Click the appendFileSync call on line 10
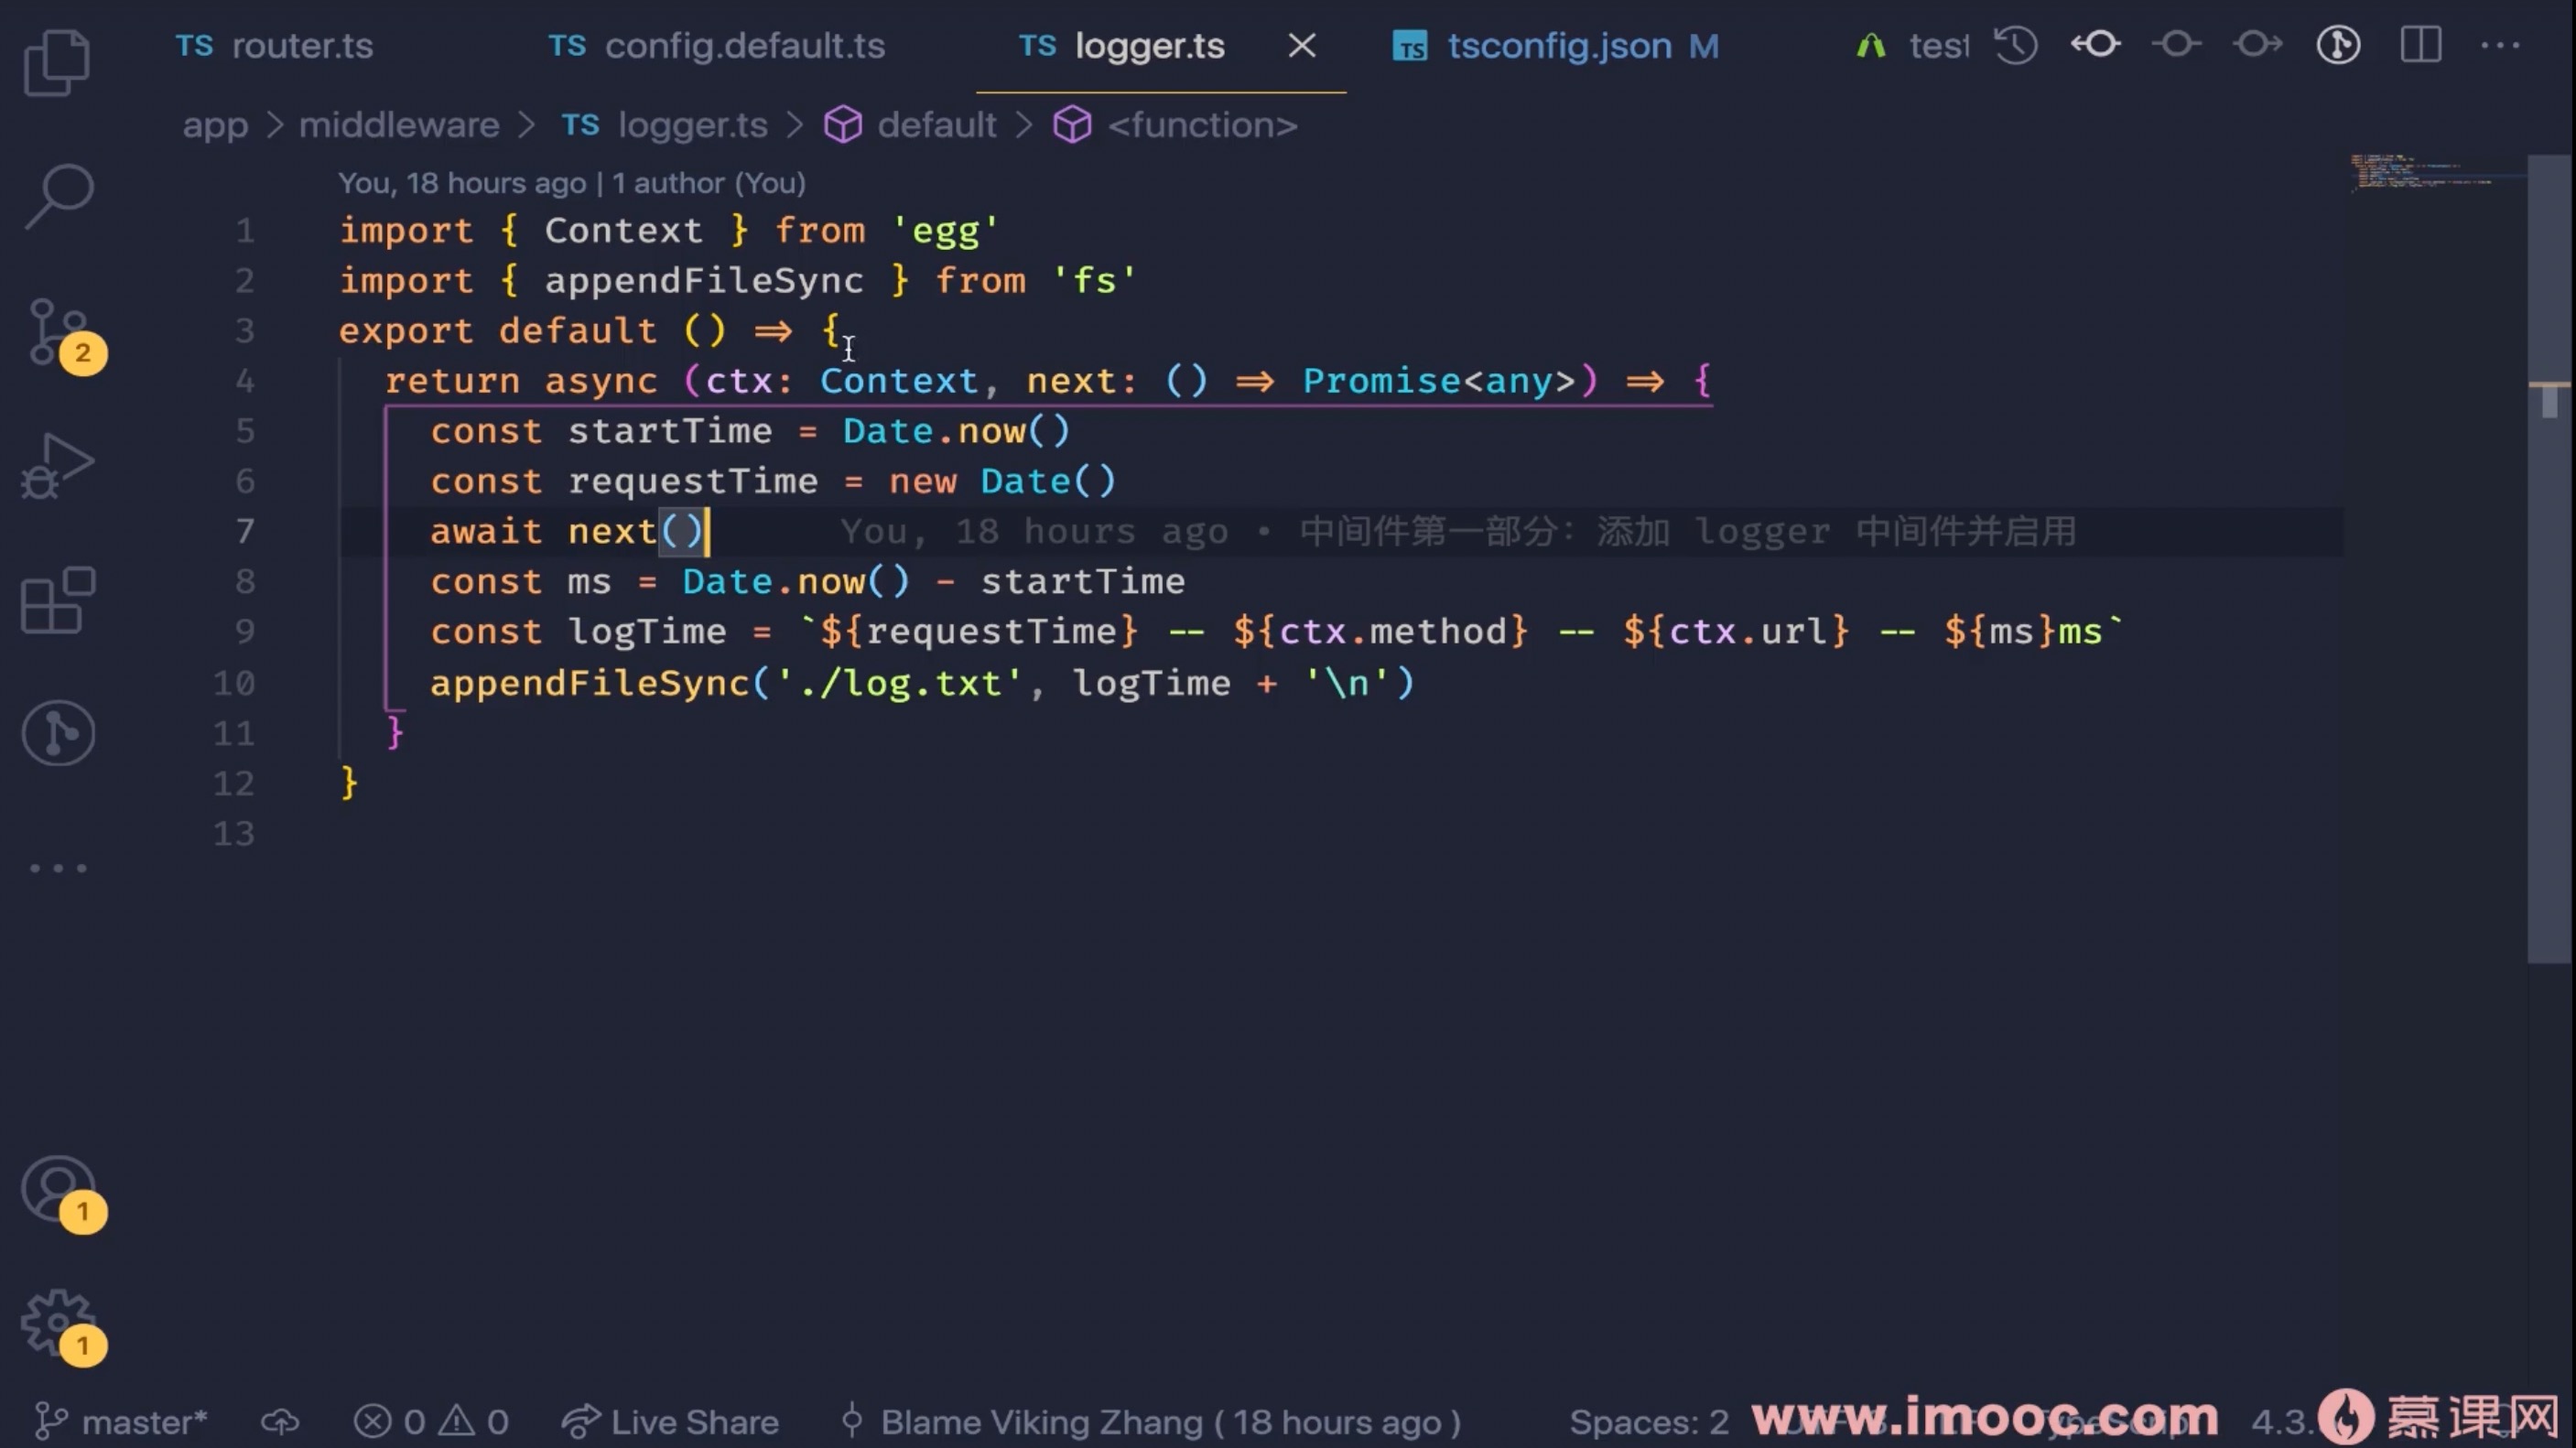This screenshot has width=2576, height=1448. 590,683
